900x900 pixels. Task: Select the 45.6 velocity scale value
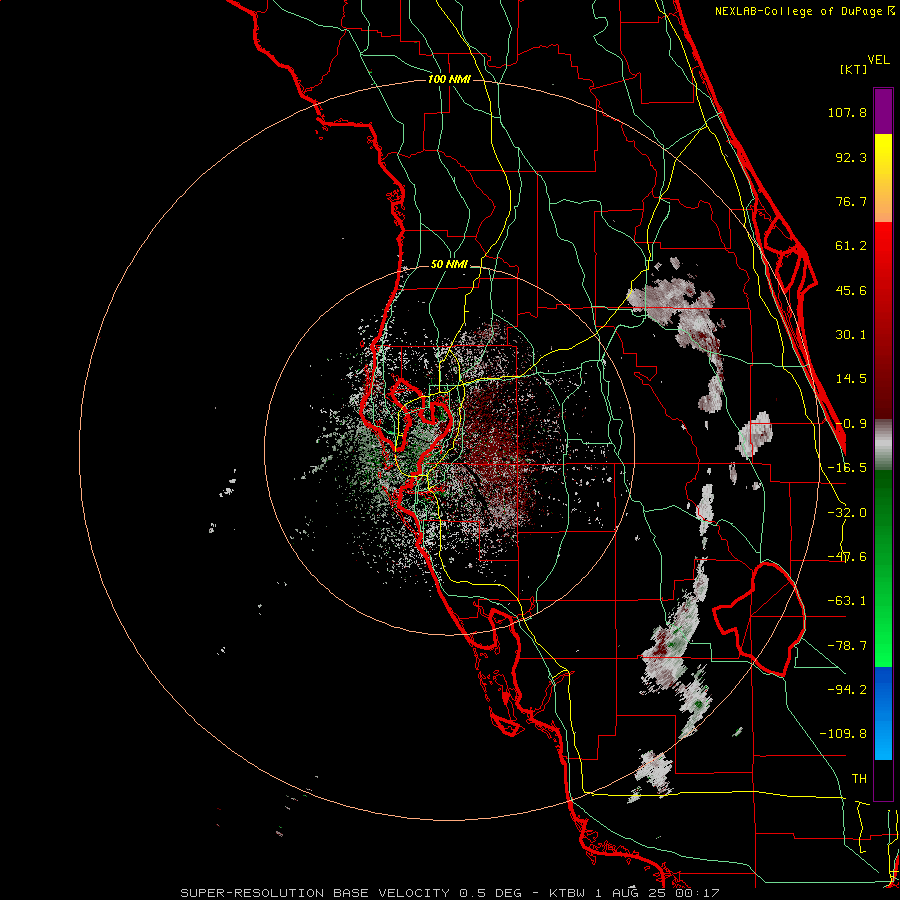851,290
